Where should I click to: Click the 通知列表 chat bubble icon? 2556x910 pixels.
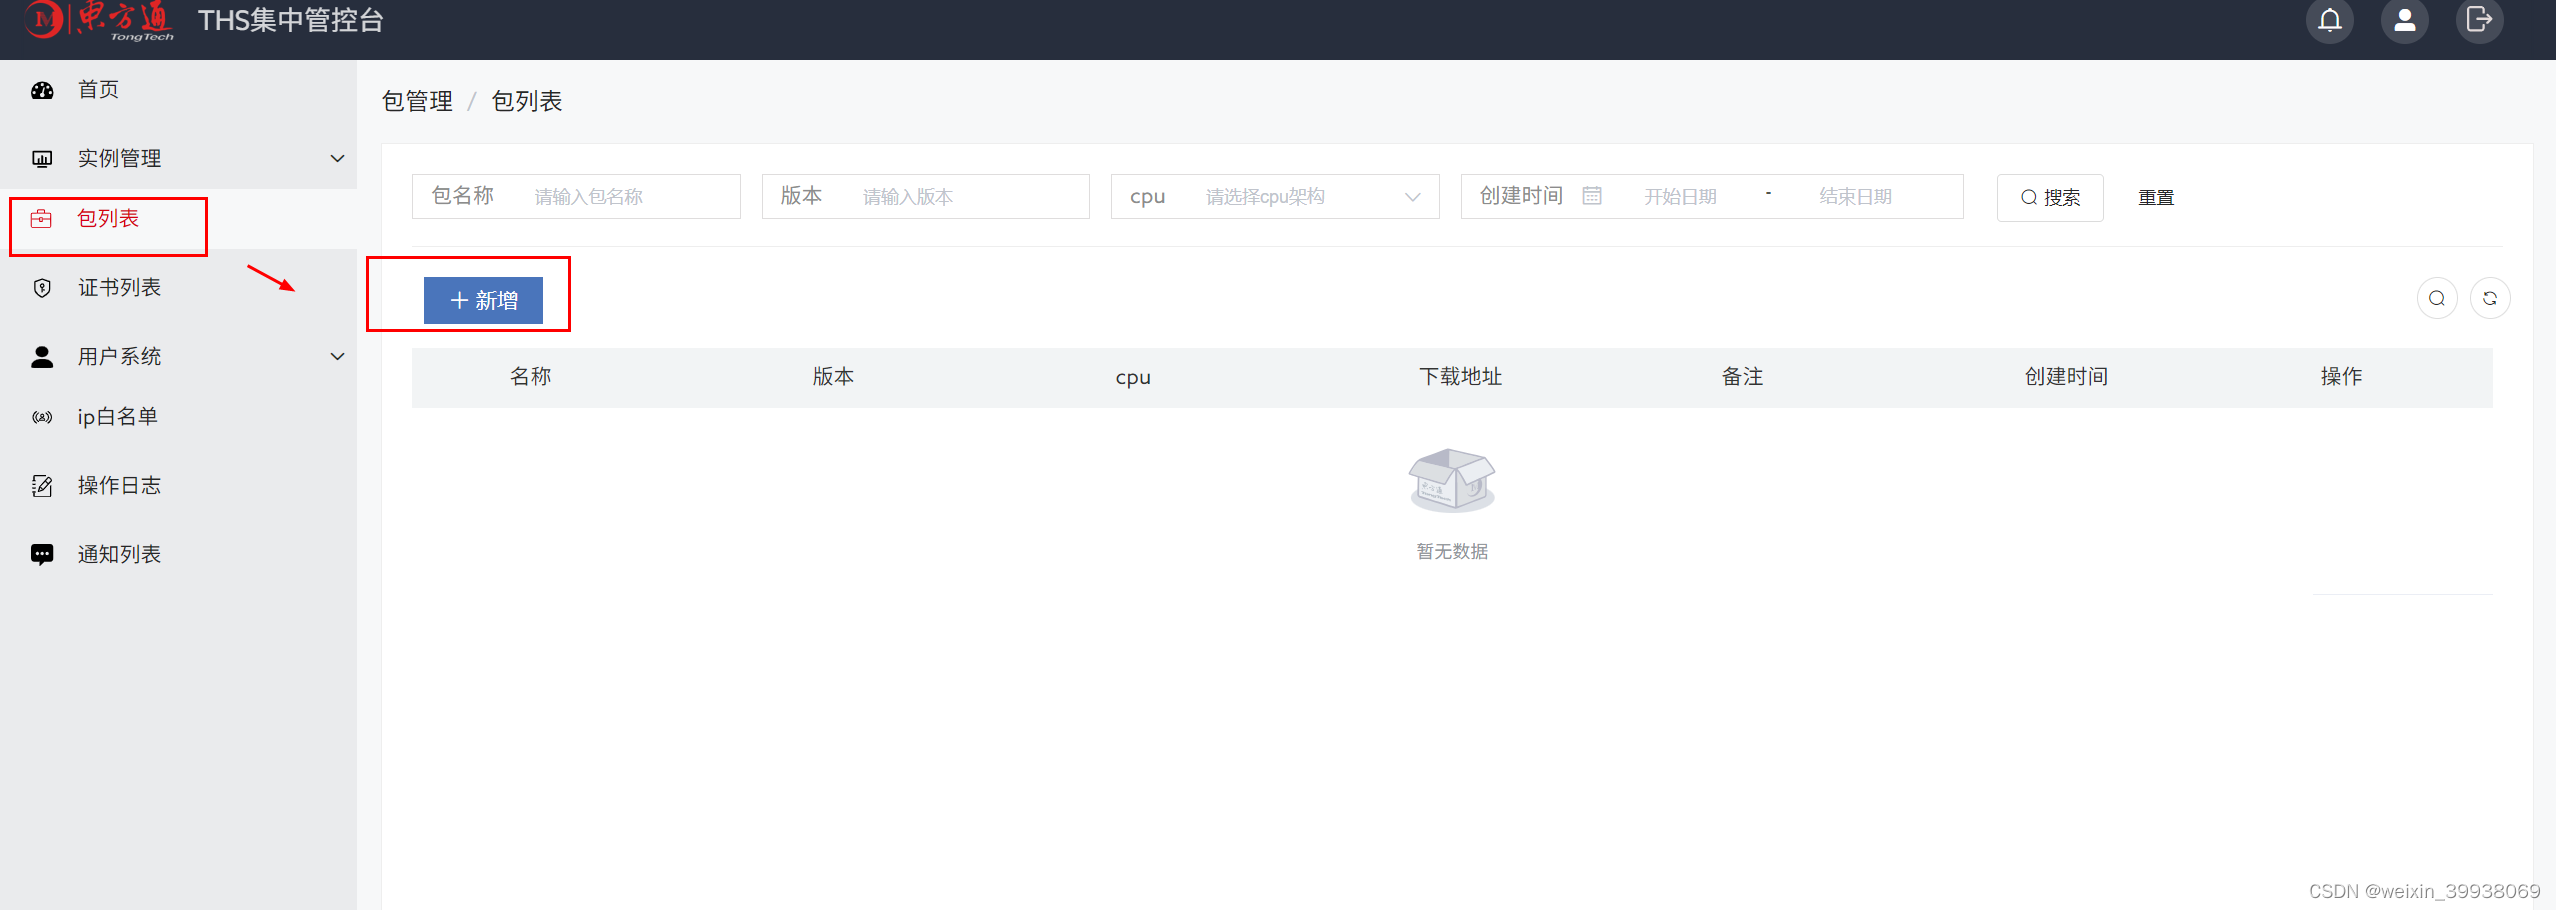pos(42,554)
